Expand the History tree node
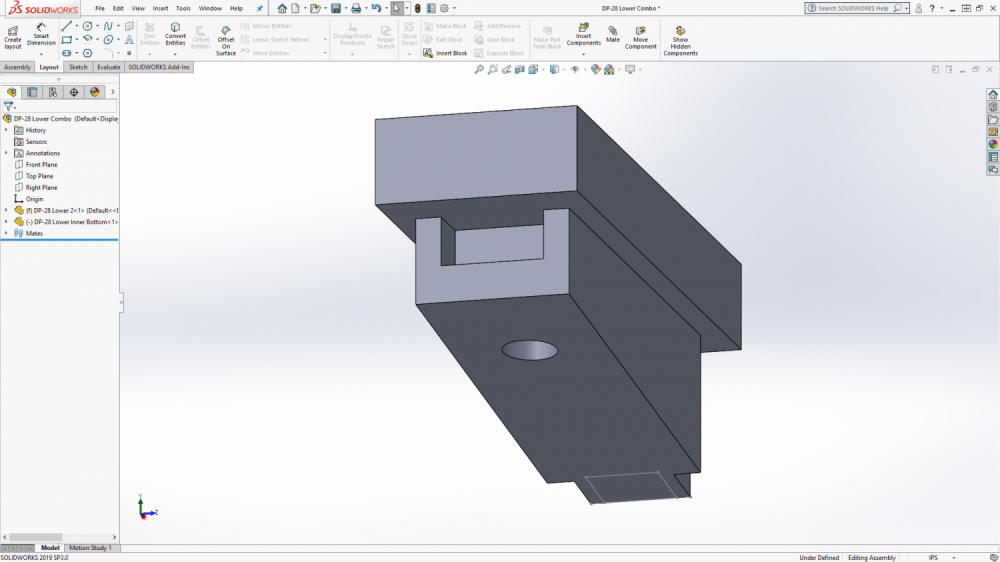Viewport: 1000px width, 562px height. click(x=6, y=130)
